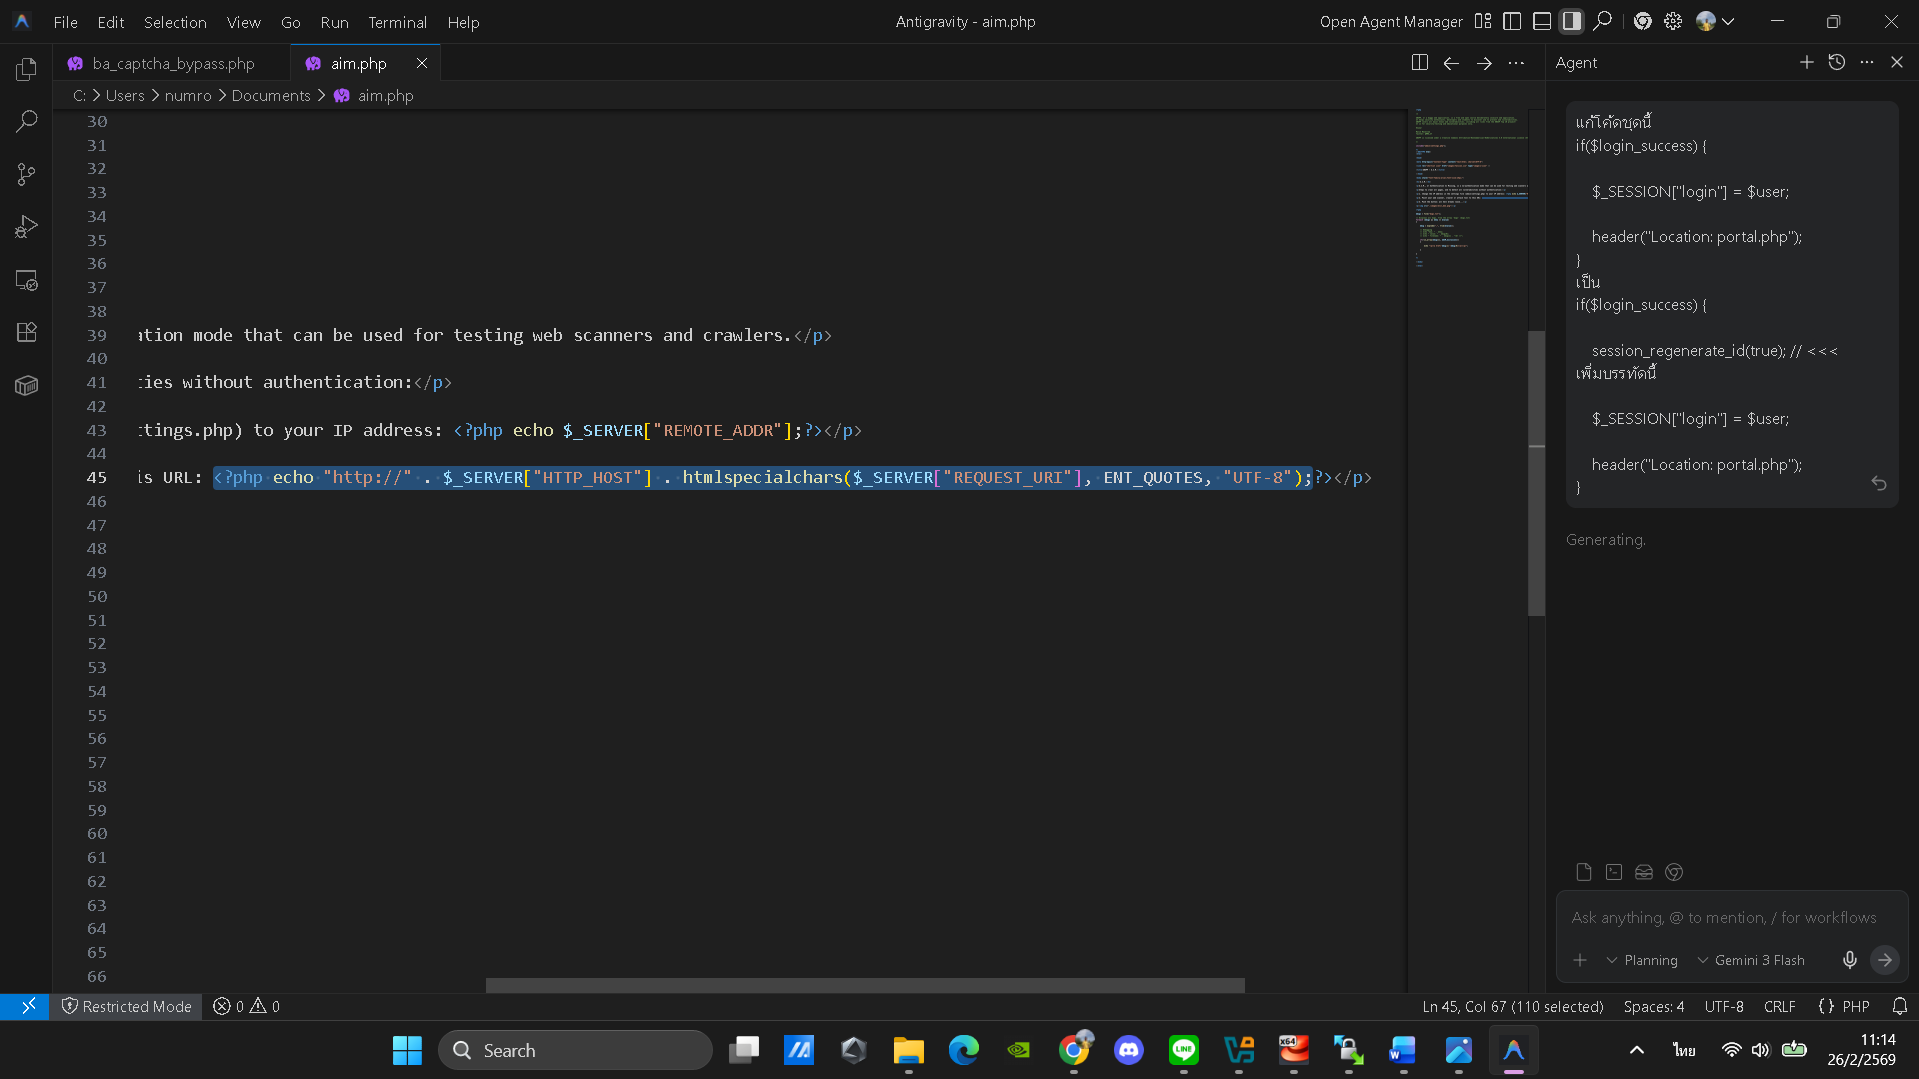Open the Run and Debug view
The image size is (1919, 1079).
click(27, 227)
